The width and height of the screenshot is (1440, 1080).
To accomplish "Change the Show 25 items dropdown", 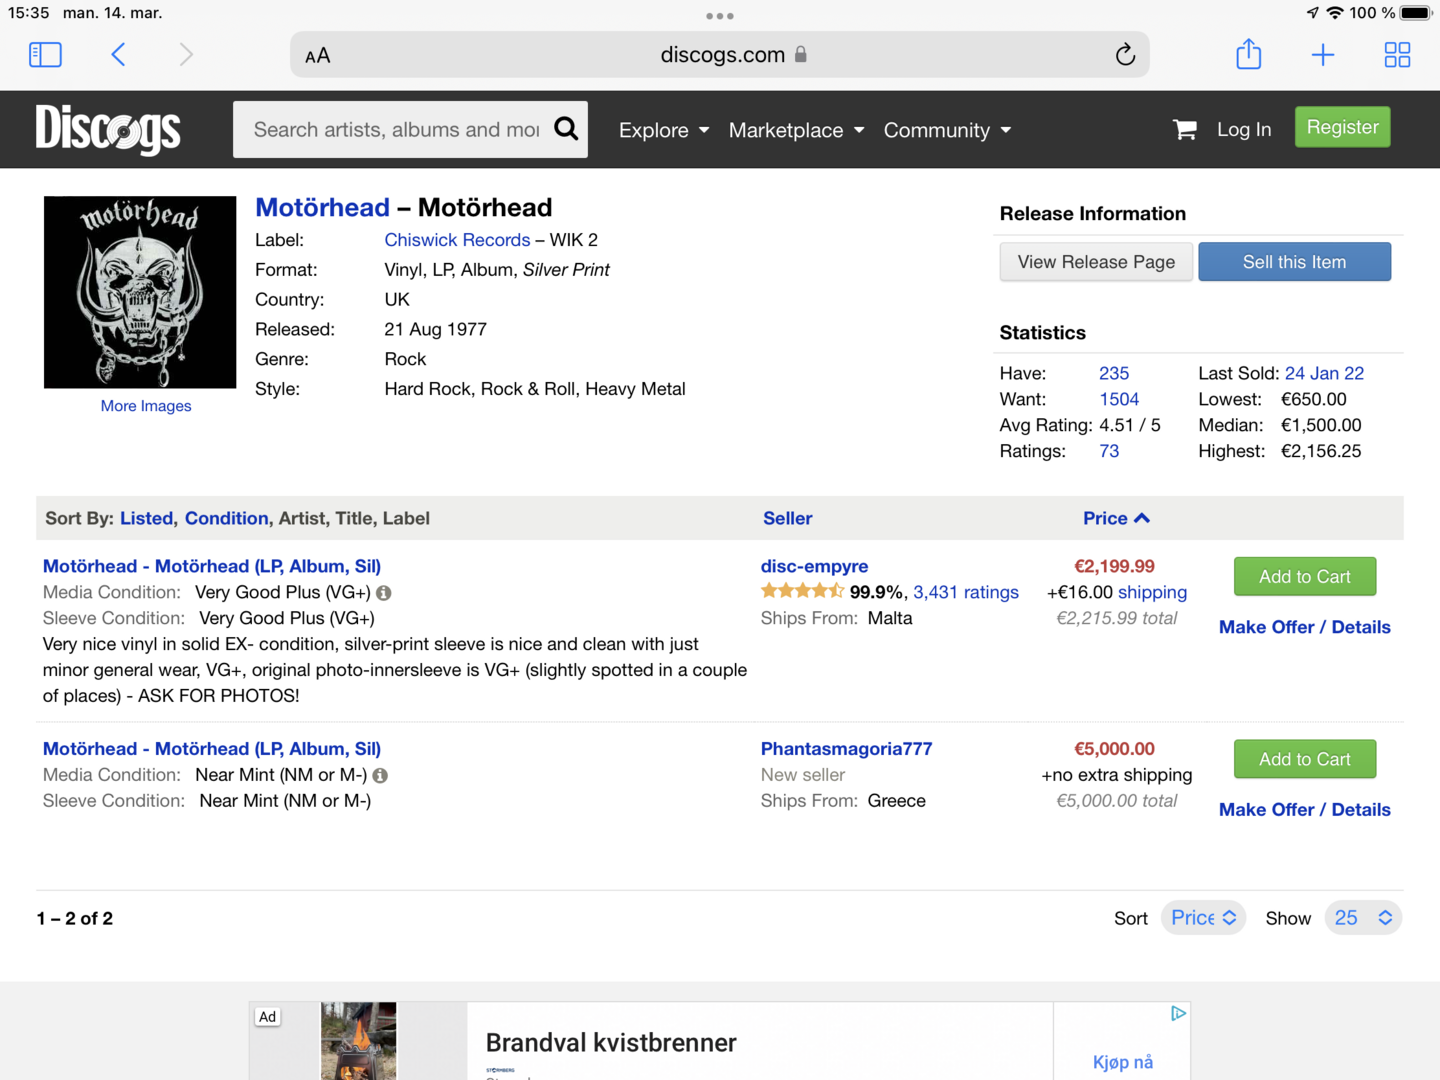I will [1363, 918].
